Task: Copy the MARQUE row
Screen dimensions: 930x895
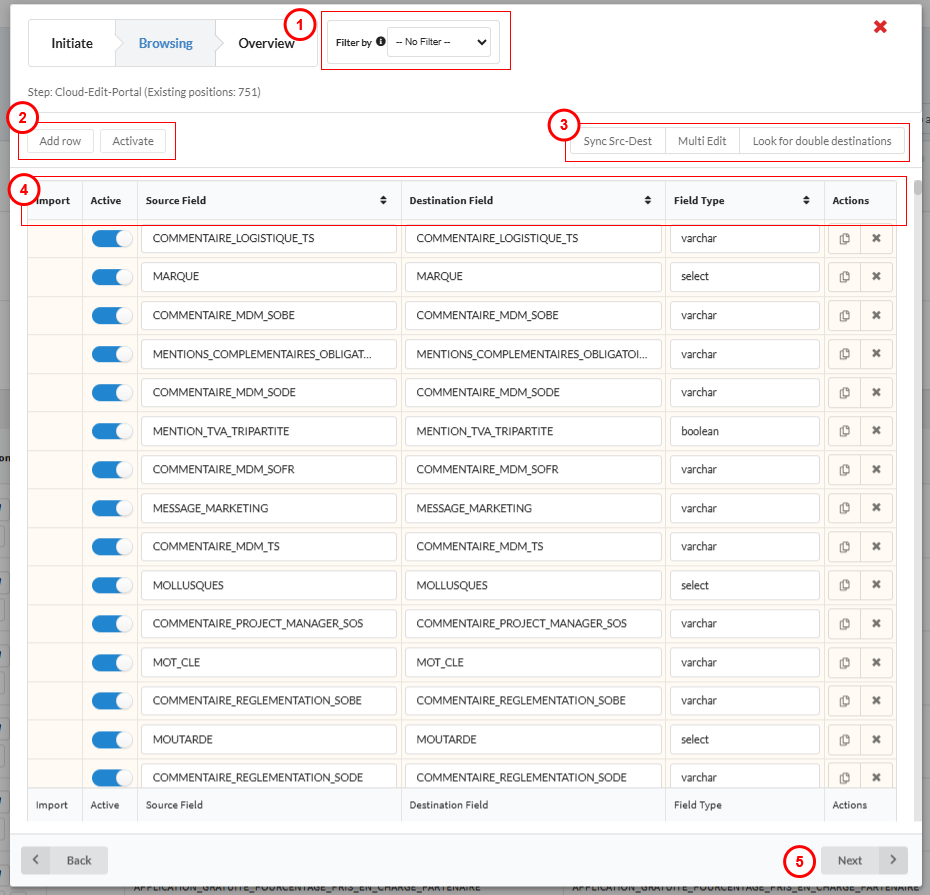Action: (844, 277)
